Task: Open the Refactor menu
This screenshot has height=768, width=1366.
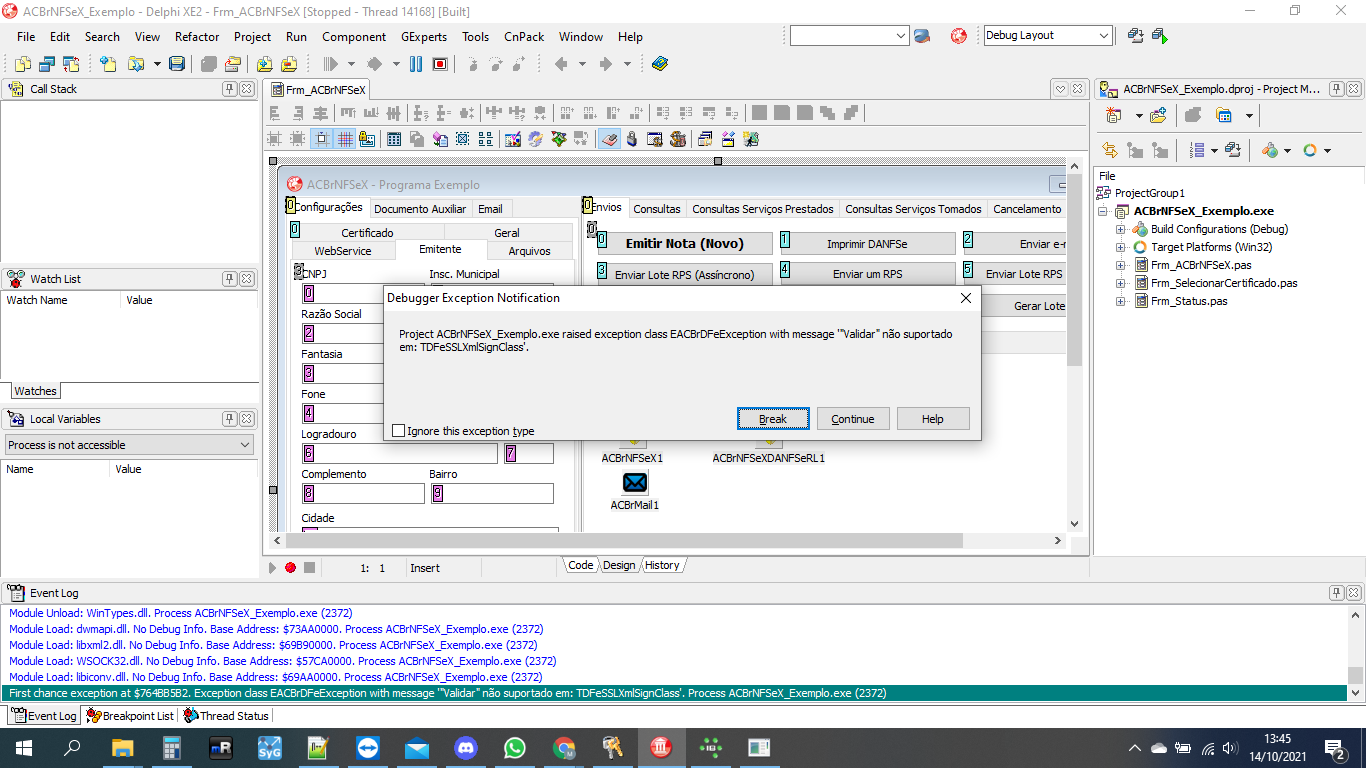Action: [x=197, y=37]
